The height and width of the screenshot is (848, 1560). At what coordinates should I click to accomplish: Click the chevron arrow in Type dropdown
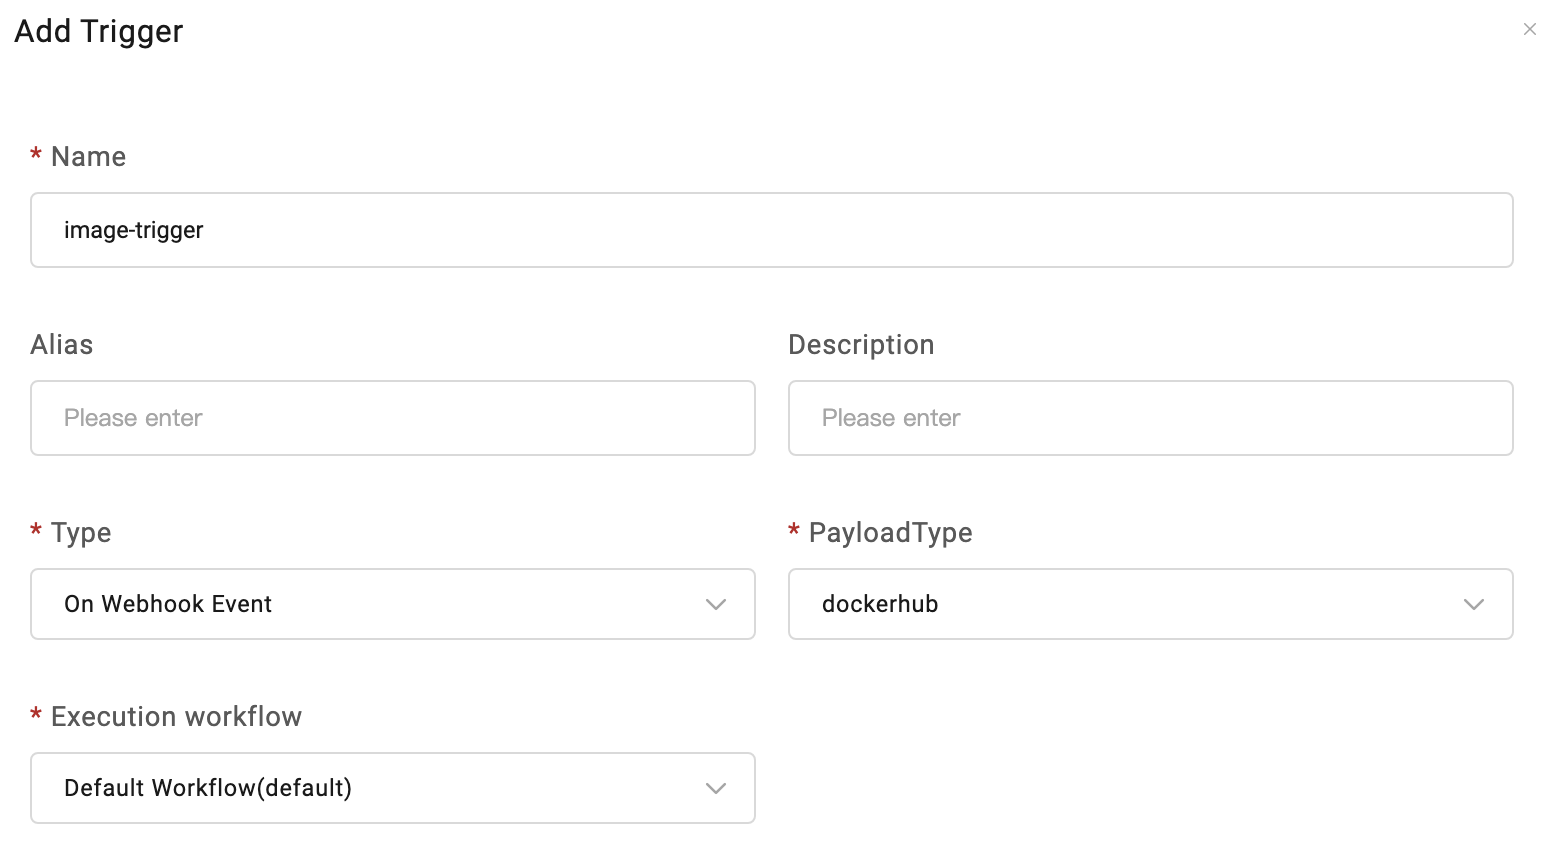[715, 604]
